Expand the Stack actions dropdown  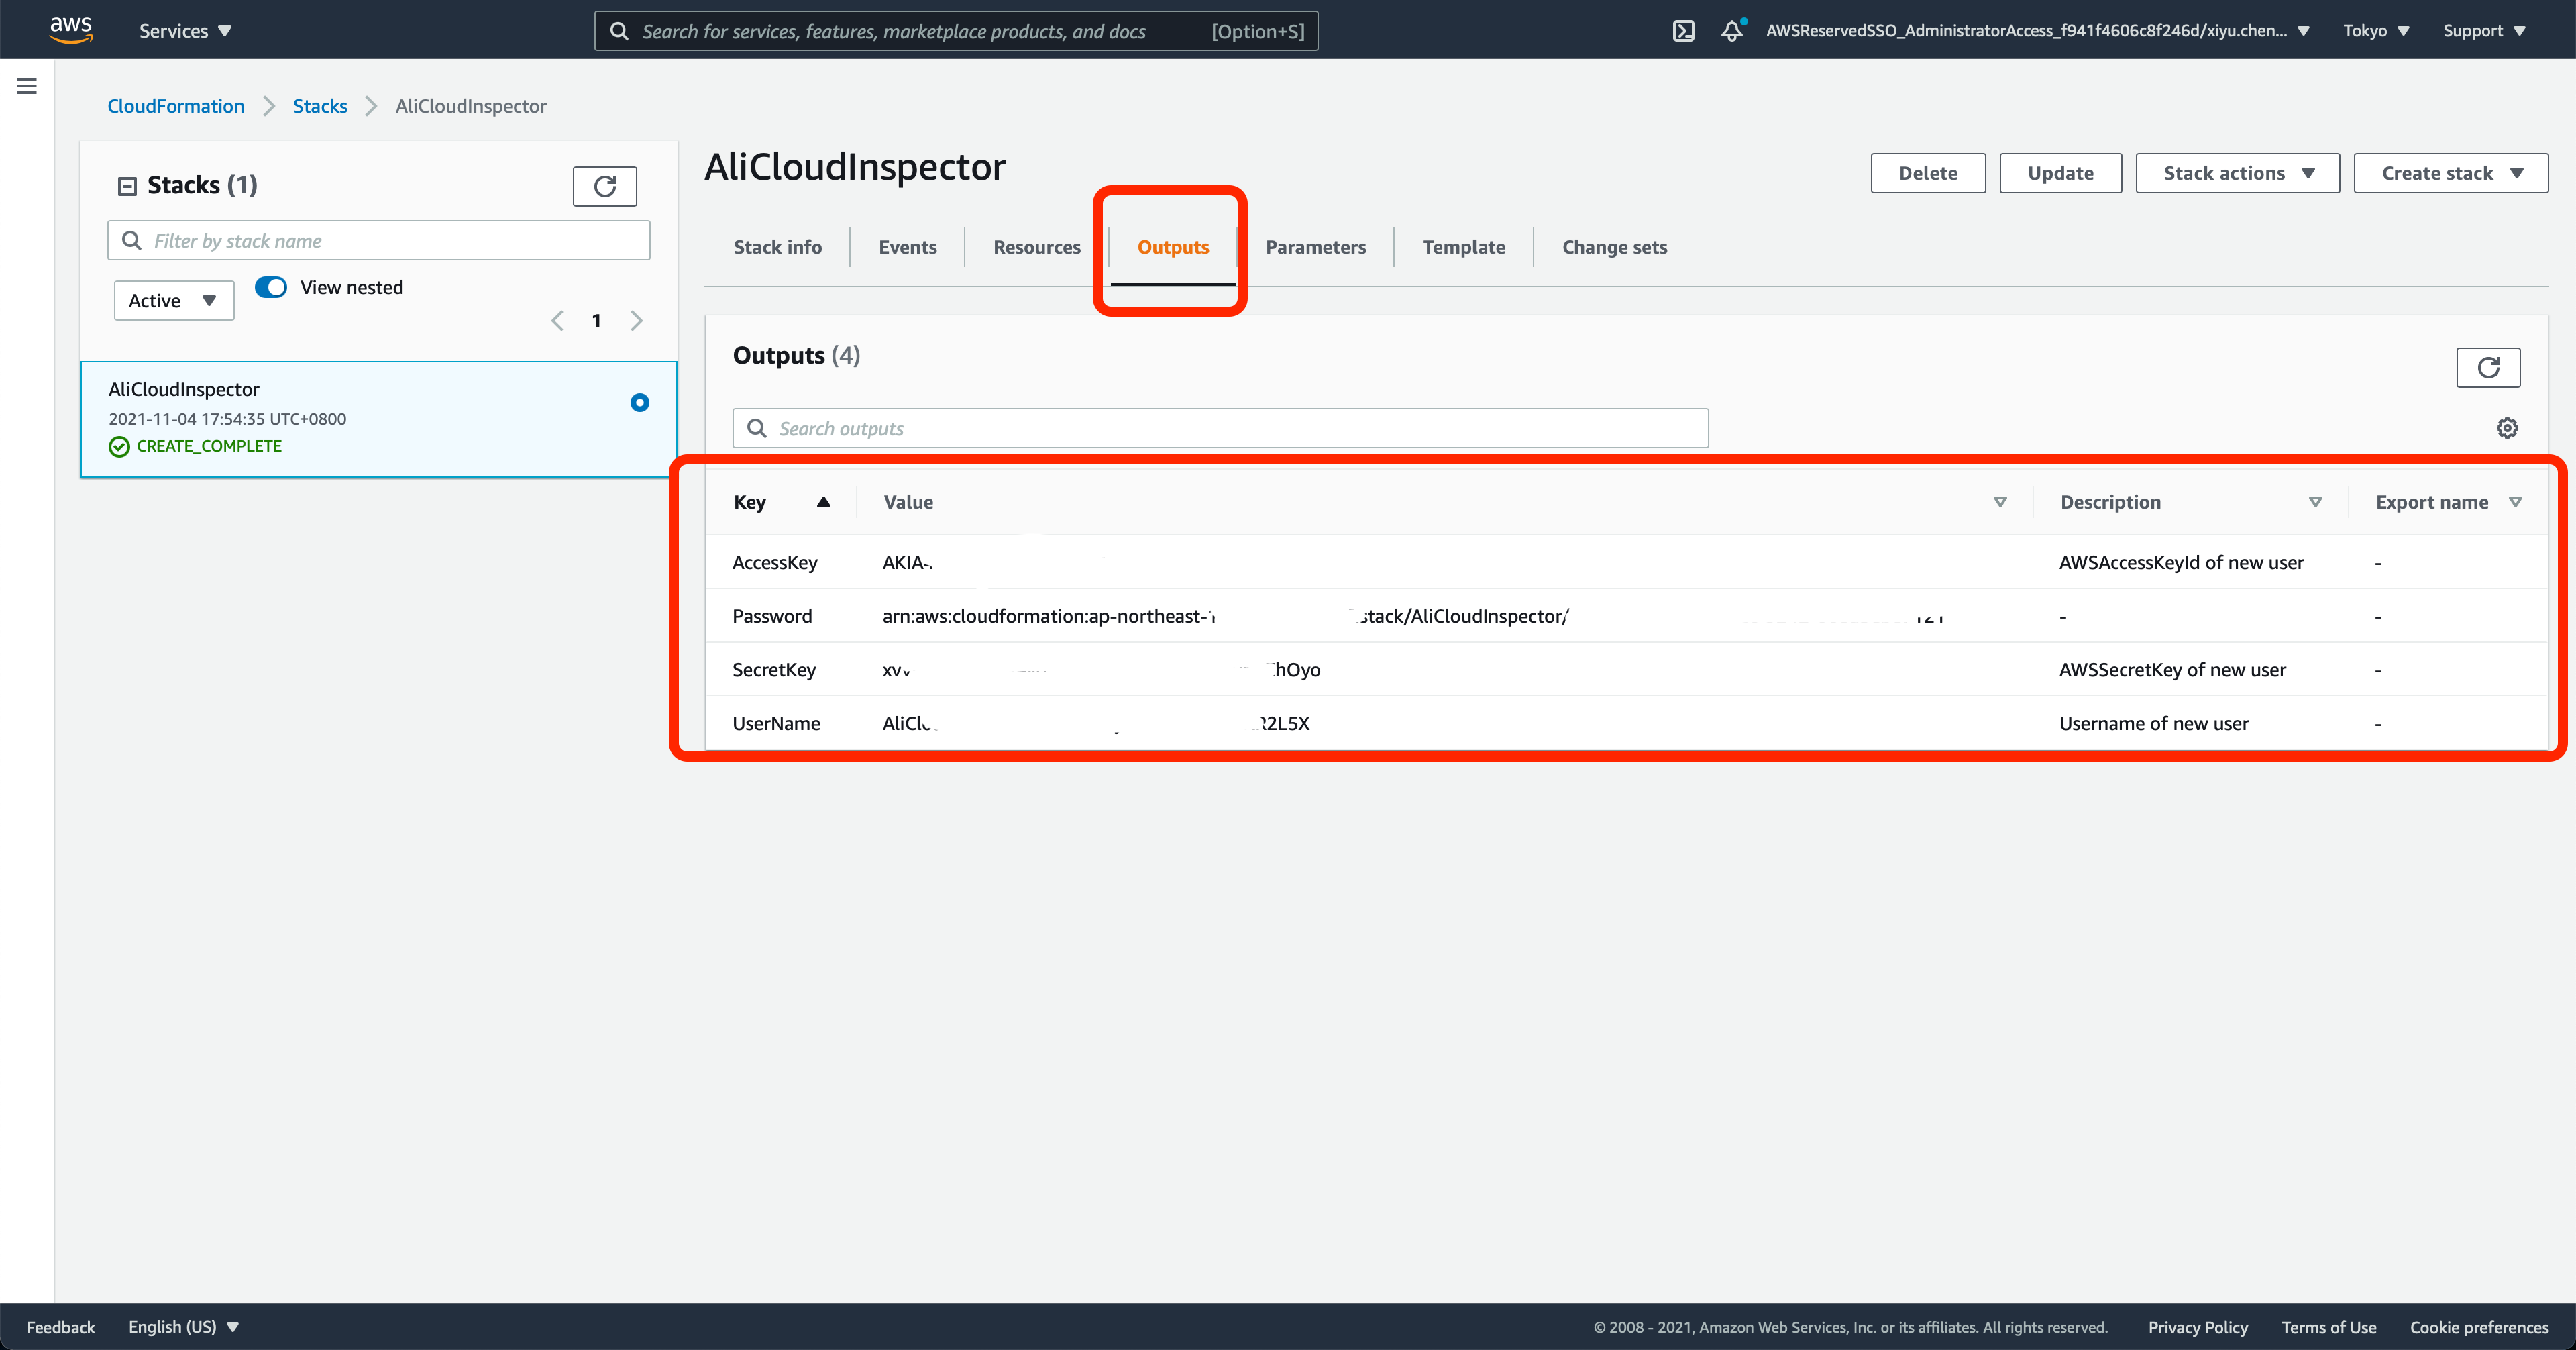(x=2237, y=173)
